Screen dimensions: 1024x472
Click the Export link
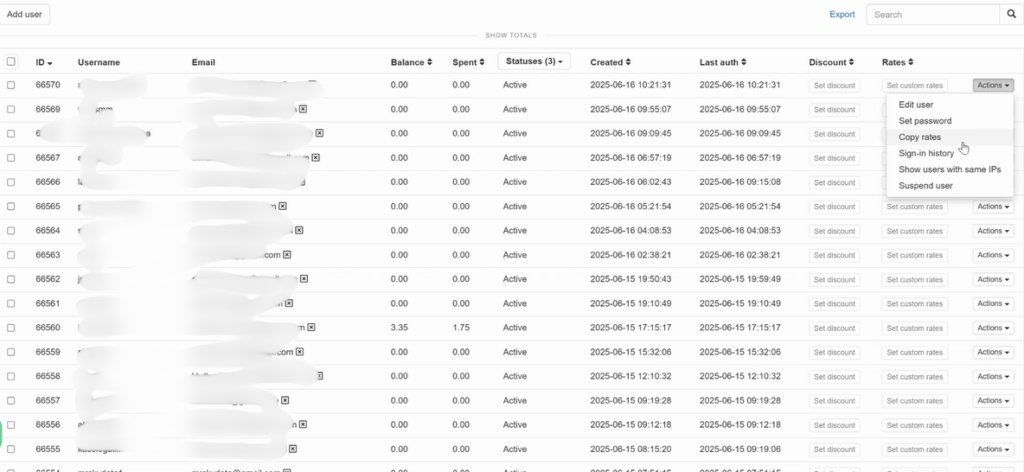point(842,15)
